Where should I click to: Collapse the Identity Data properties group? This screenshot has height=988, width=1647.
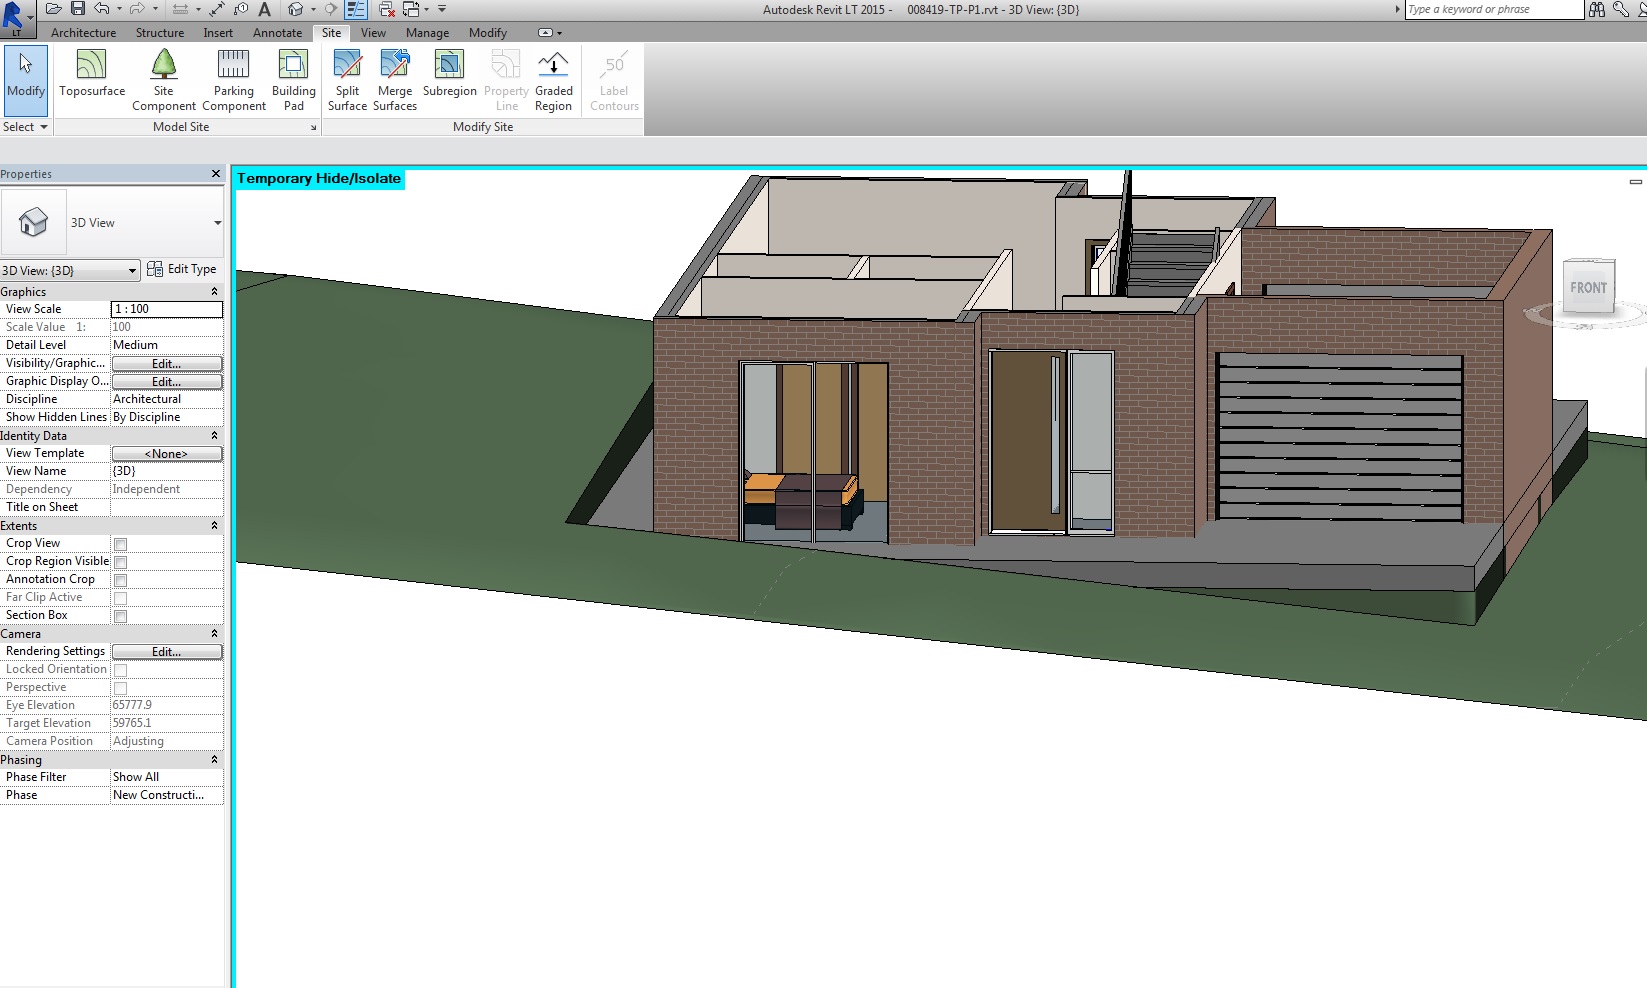point(214,436)
